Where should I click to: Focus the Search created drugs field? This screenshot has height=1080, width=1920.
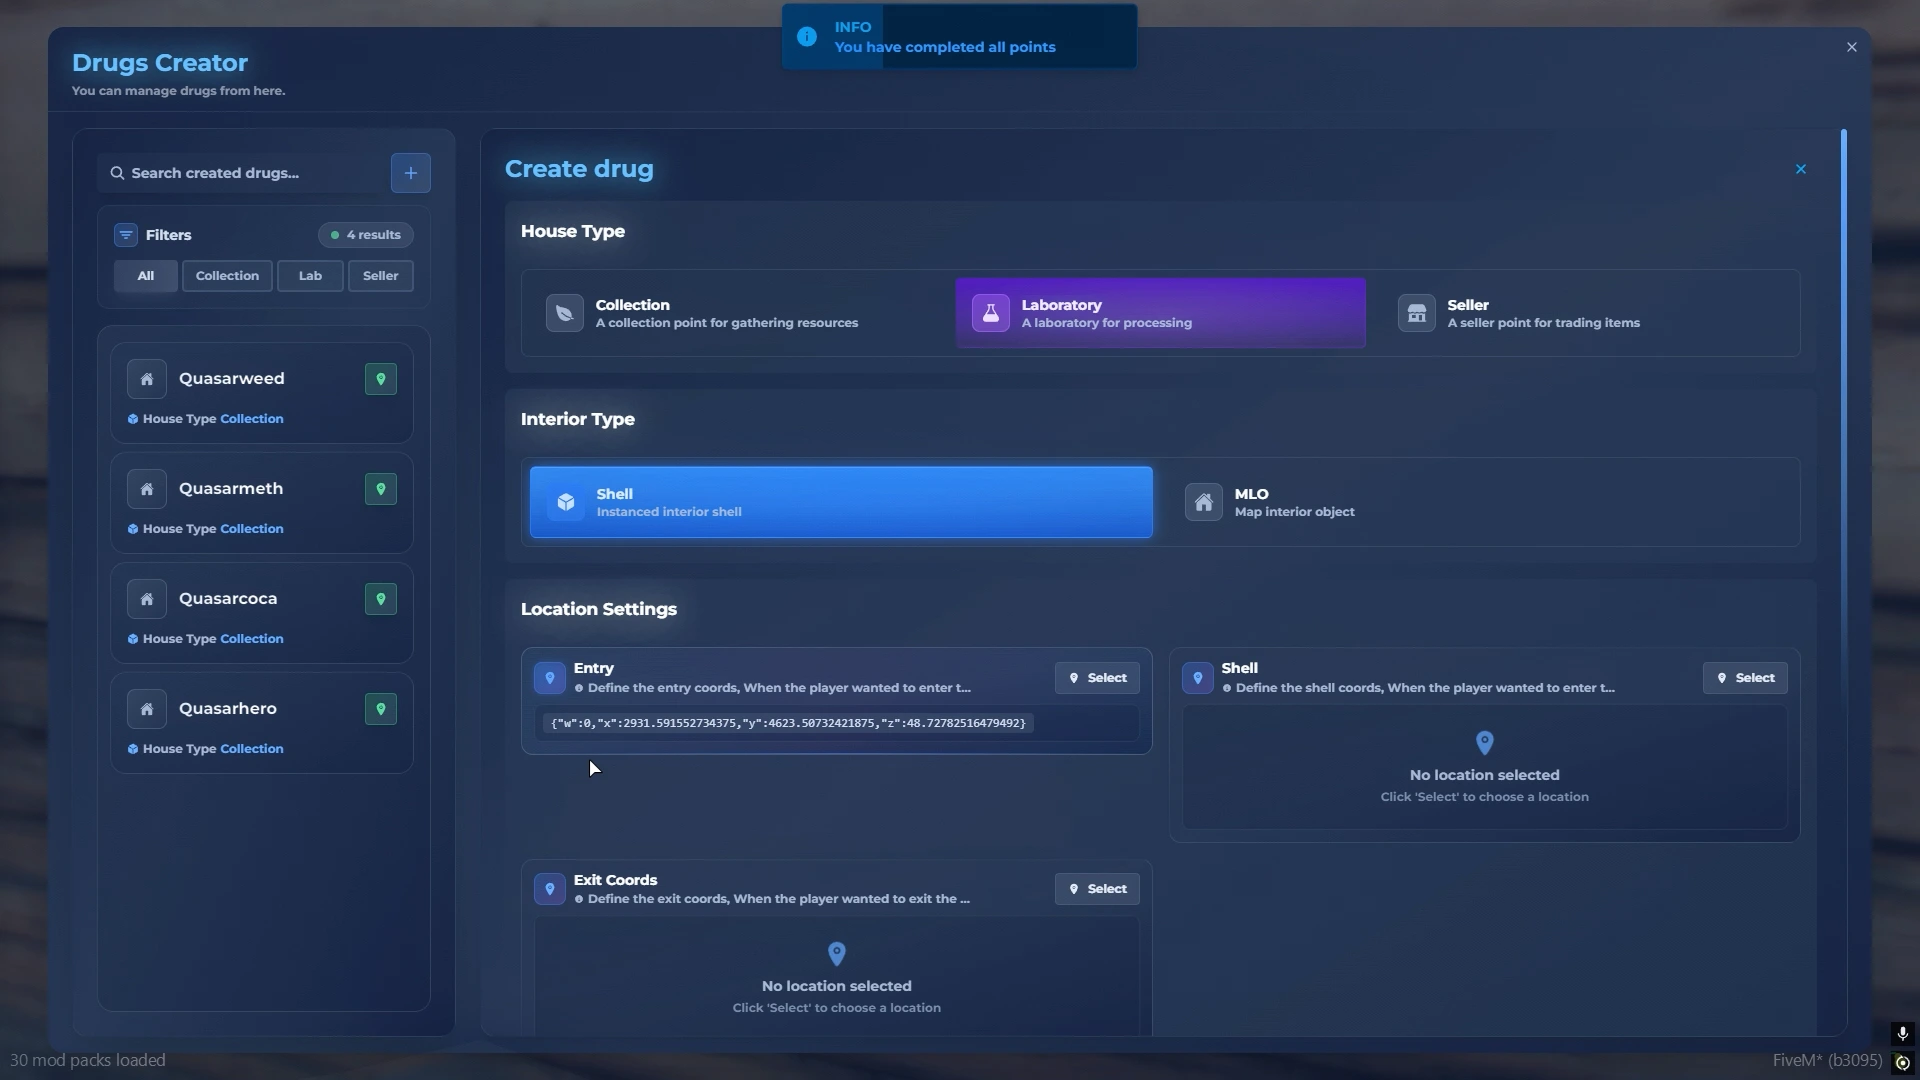(x=241, y=173)
